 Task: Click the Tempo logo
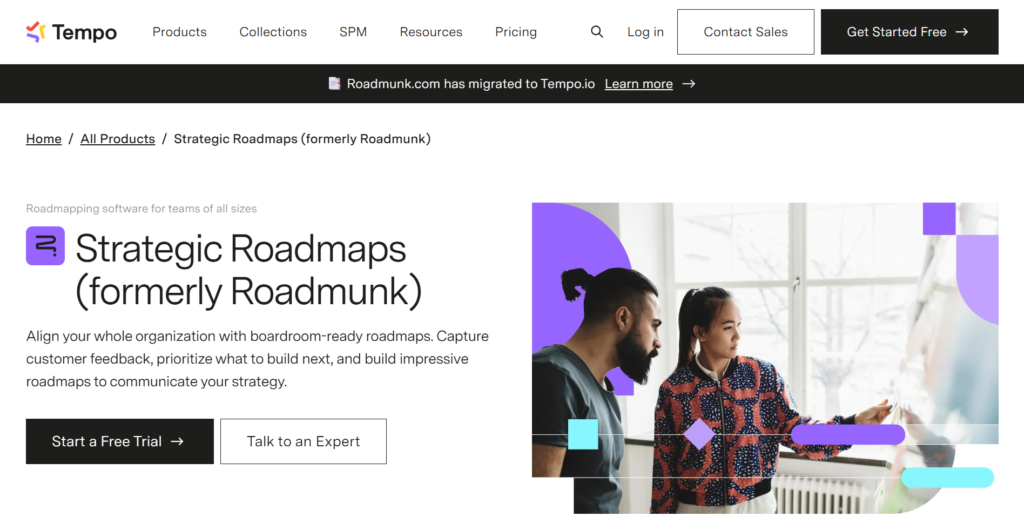tap(71, 32)
